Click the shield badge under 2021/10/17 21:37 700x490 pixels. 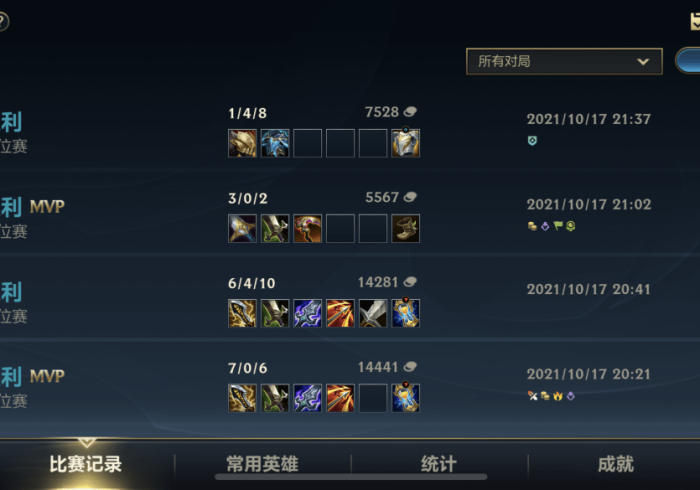point(532,141)
